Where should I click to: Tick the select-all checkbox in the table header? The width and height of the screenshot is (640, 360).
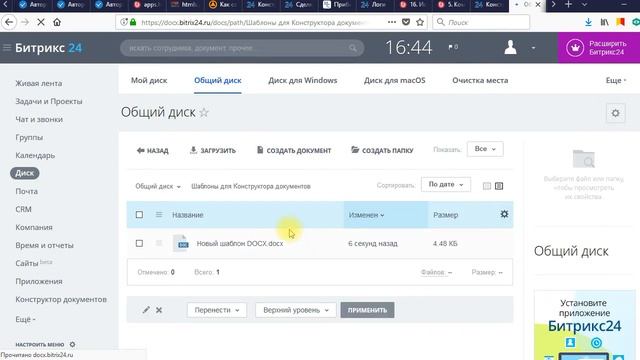coord(139,214)
